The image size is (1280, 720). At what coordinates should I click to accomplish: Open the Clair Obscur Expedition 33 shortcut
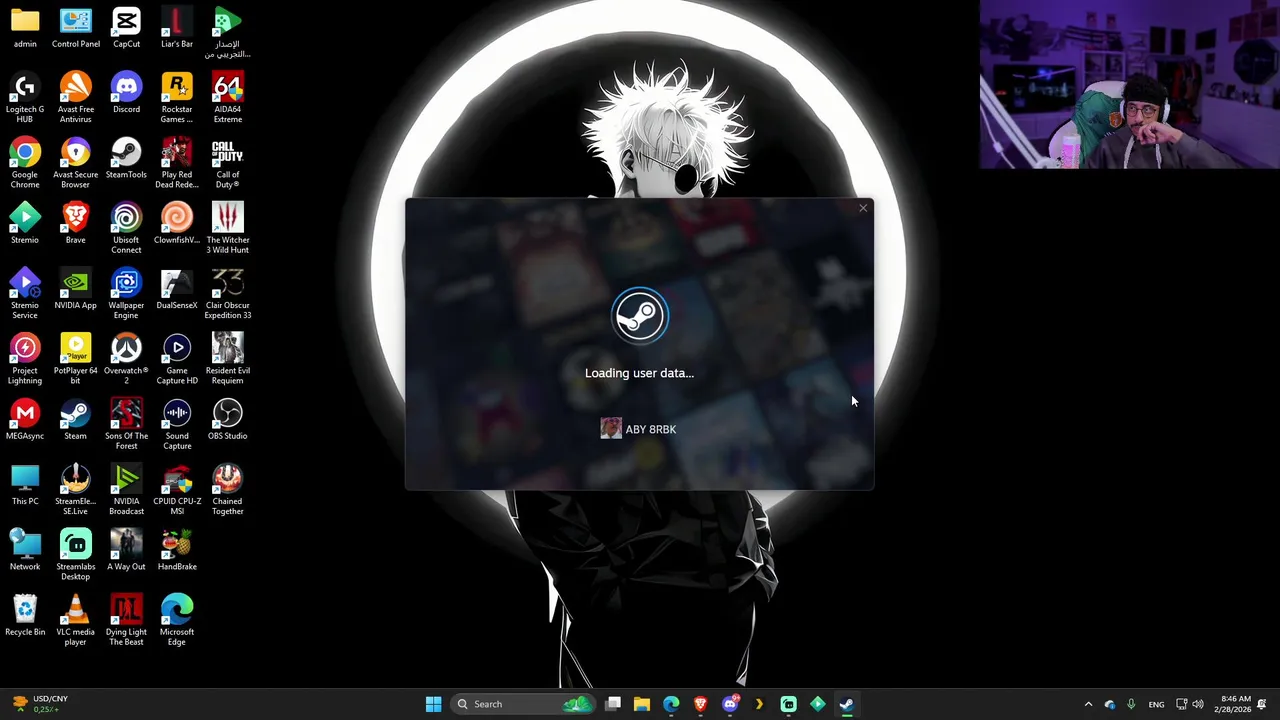(x=227, y=293)
